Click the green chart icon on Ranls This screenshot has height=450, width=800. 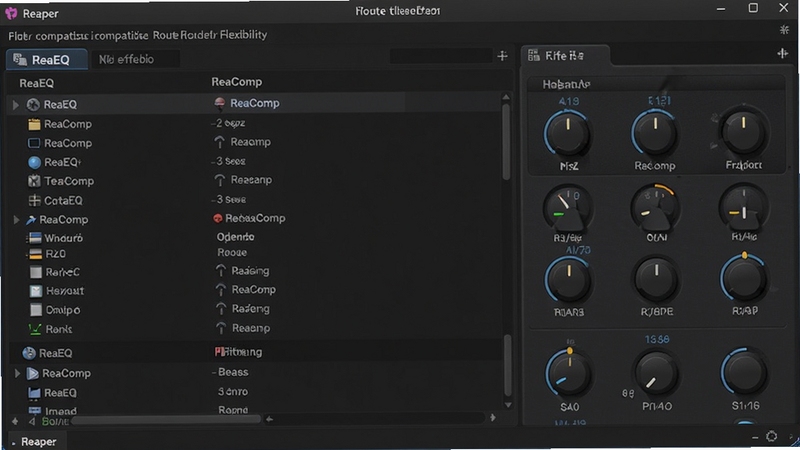click(x=35, y=329)
